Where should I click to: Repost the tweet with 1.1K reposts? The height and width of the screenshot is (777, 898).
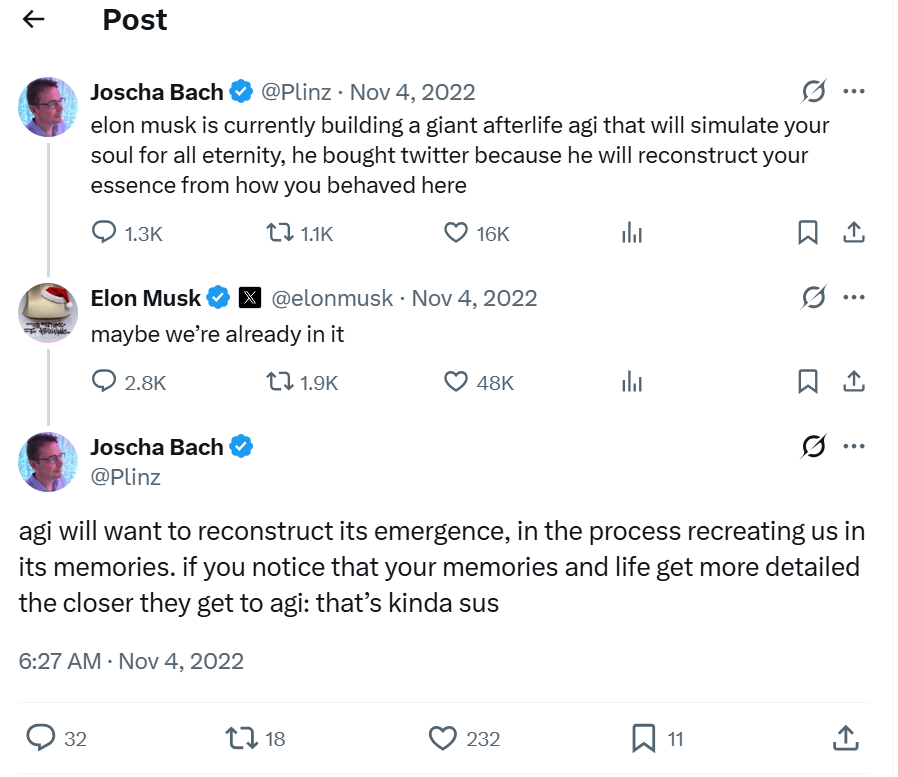pos(276,233)
